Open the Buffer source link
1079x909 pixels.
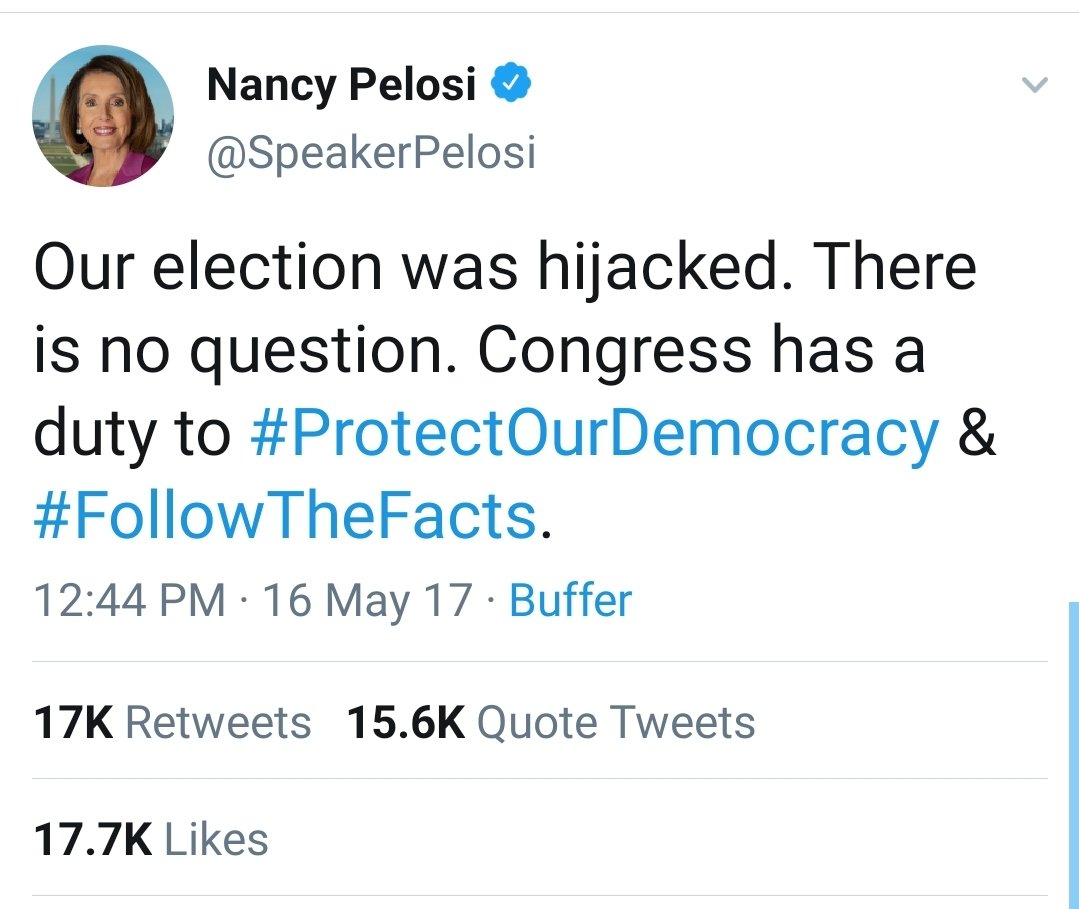(570, 601)
